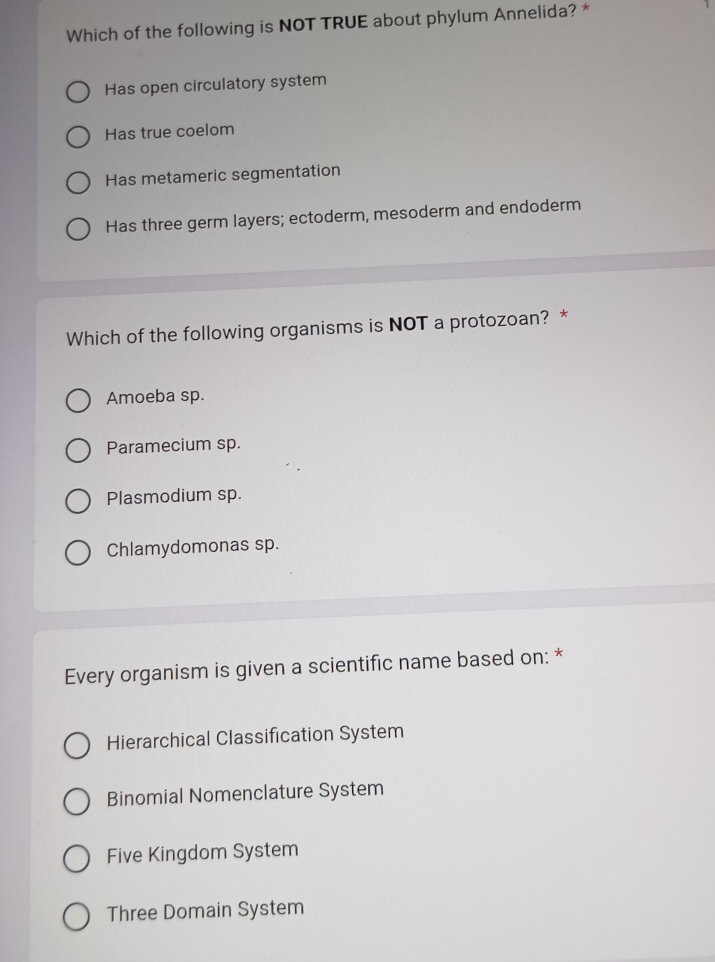Pick the 'Plasmodium sp.' radio button
715x962 pixels.
(79, 501)
